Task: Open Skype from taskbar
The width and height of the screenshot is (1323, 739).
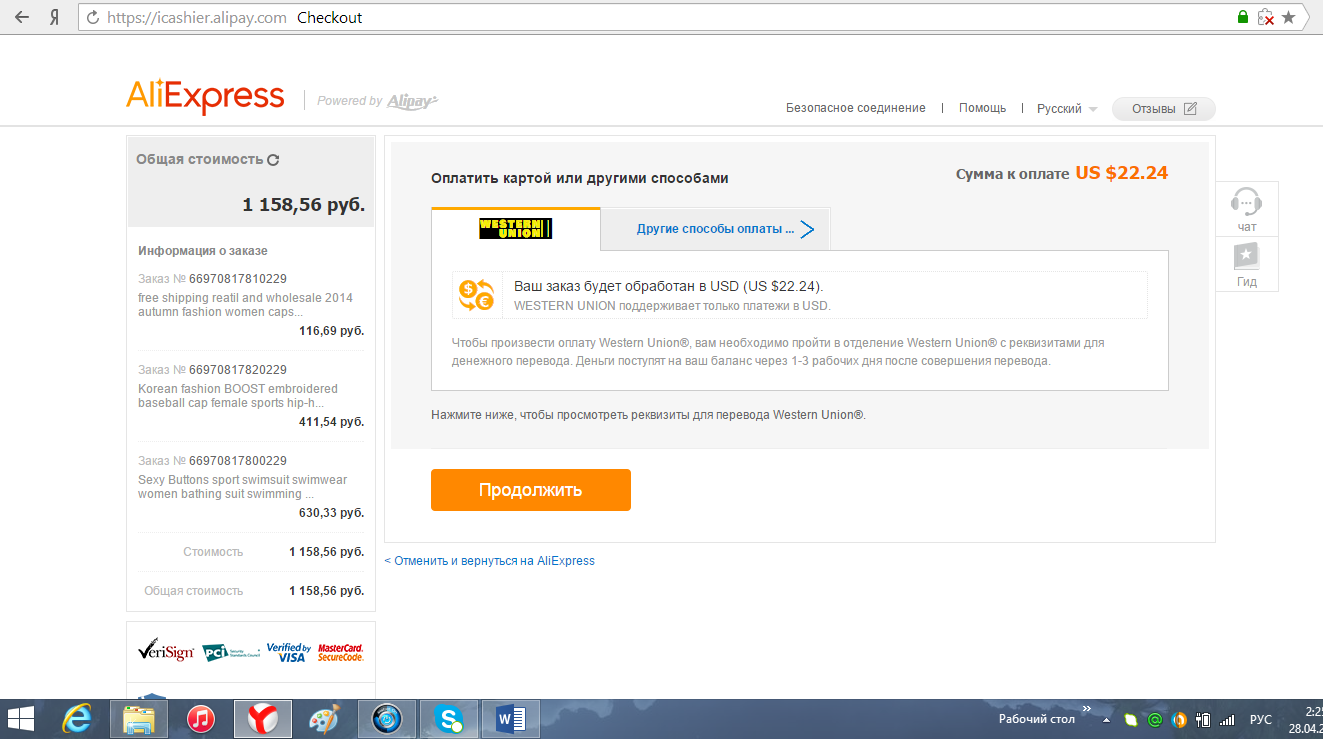Action: coord(448,718)
